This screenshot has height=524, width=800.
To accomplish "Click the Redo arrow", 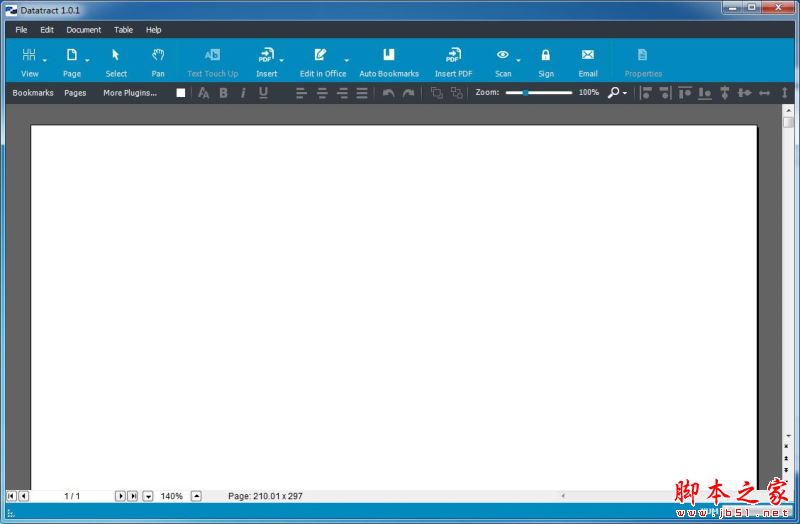I will pyautogui.click(x=408, y=93).
